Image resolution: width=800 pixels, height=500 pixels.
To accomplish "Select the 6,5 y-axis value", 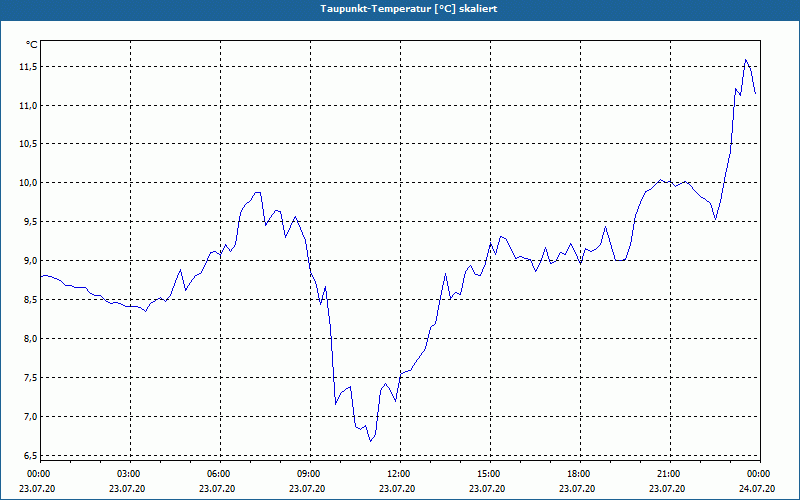I will 31,455.
